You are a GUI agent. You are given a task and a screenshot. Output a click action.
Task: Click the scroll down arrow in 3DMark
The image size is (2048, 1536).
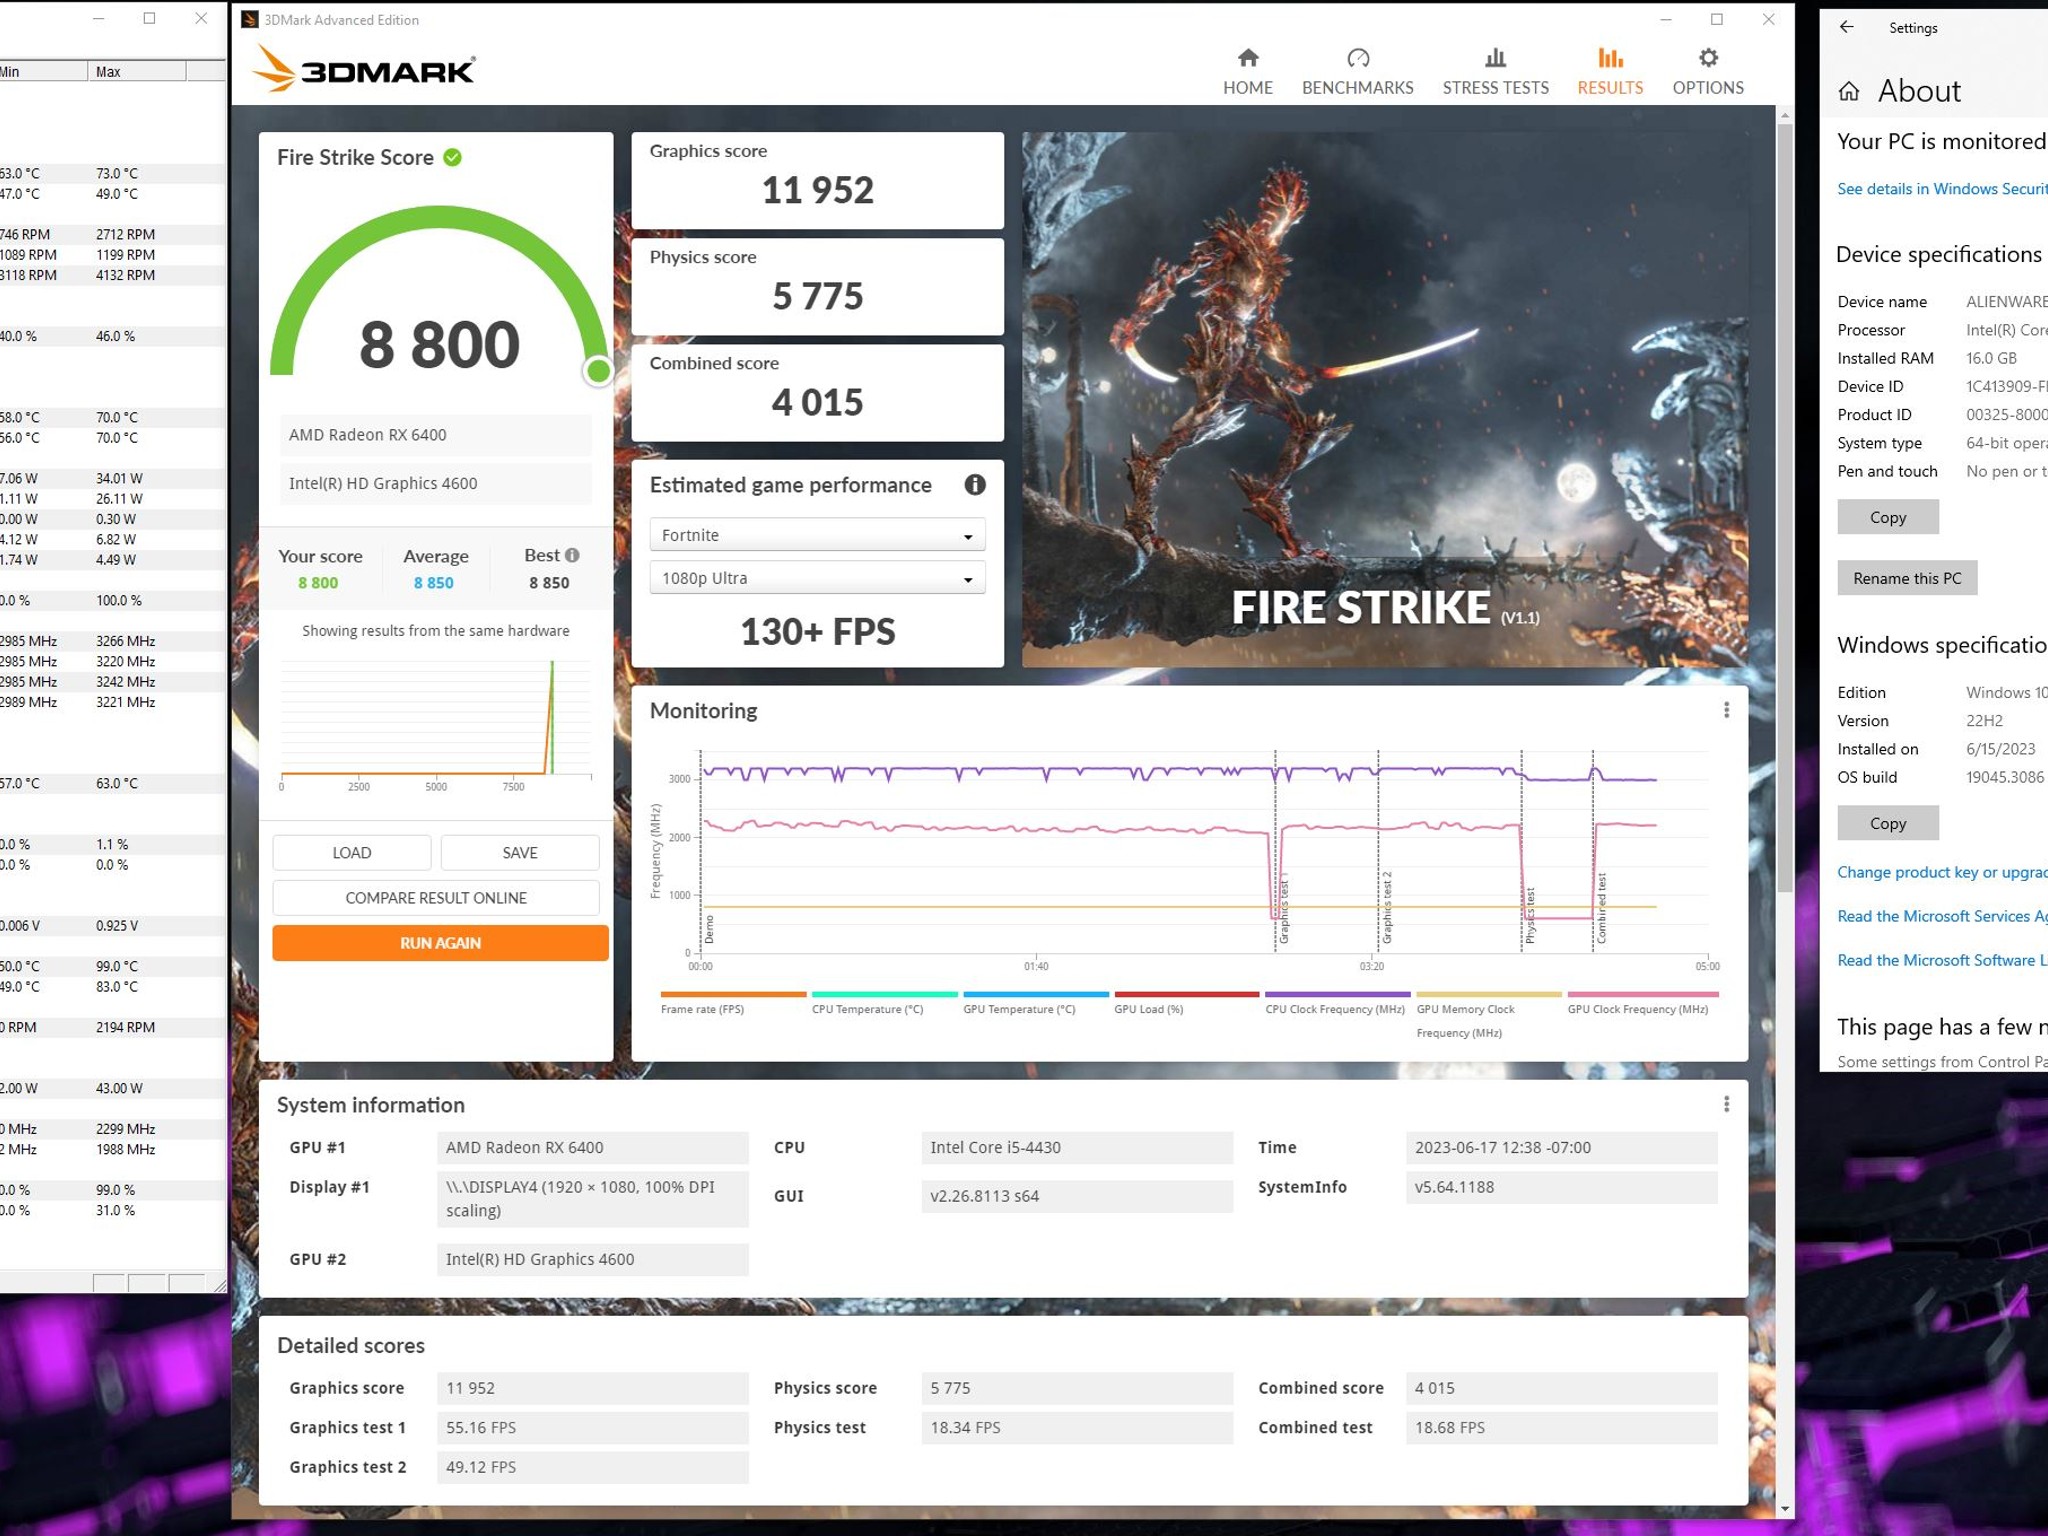coord(1785,1509)
